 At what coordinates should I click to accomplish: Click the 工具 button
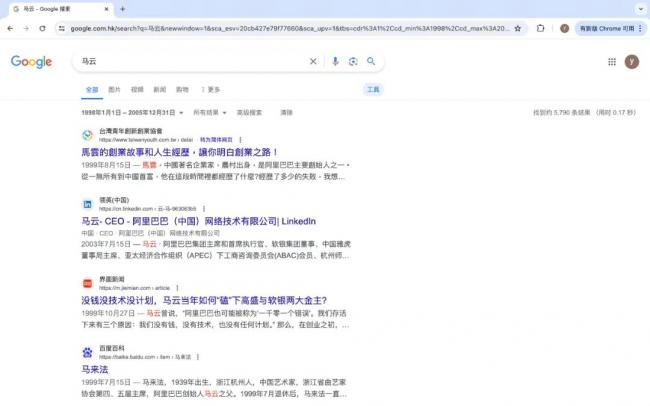pos(373,89)
